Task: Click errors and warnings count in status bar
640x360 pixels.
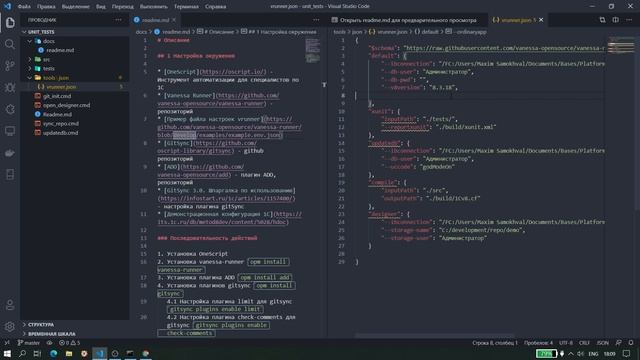Action: point(69,343)
